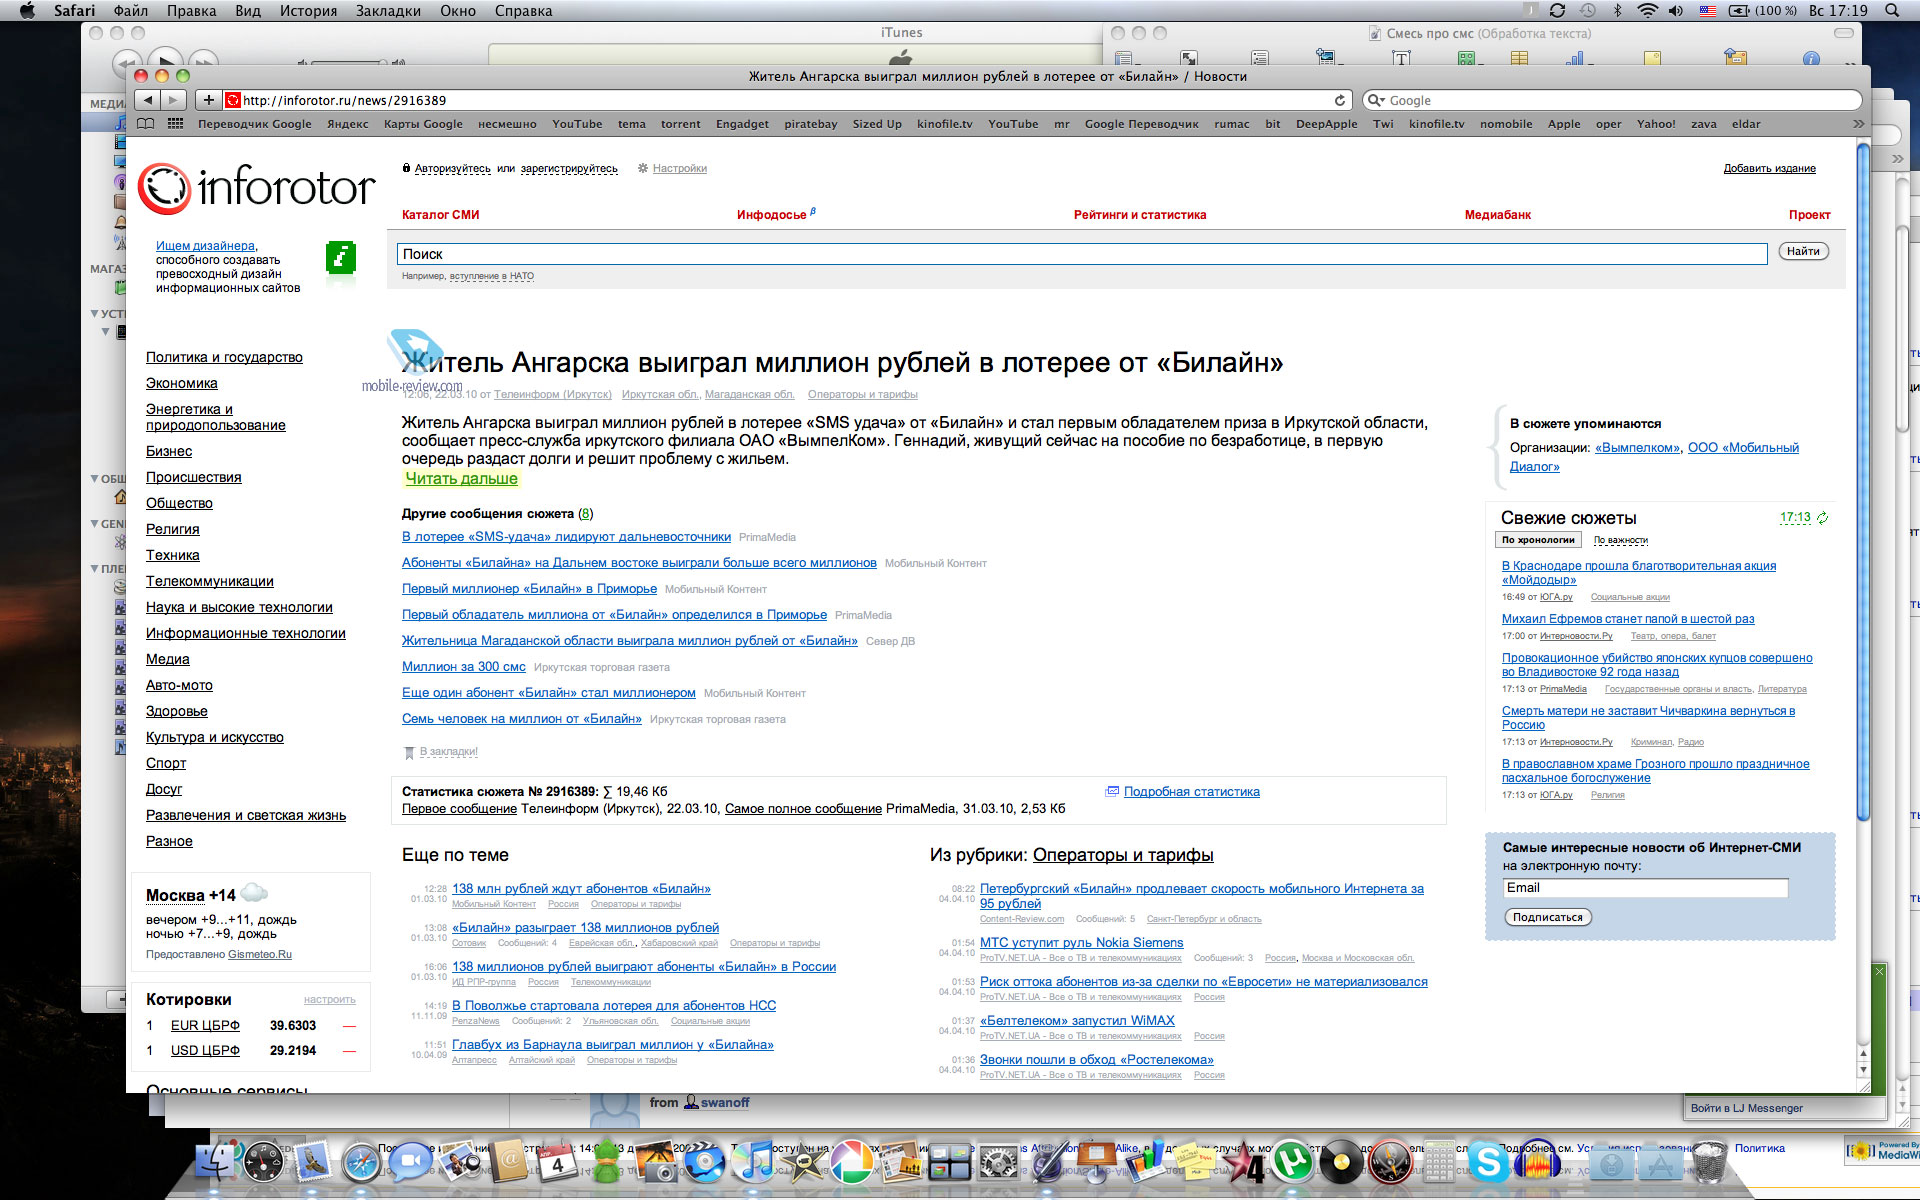Open Skype from the Dock
1920x1200 pixels.
(x=1488, y=1162)
